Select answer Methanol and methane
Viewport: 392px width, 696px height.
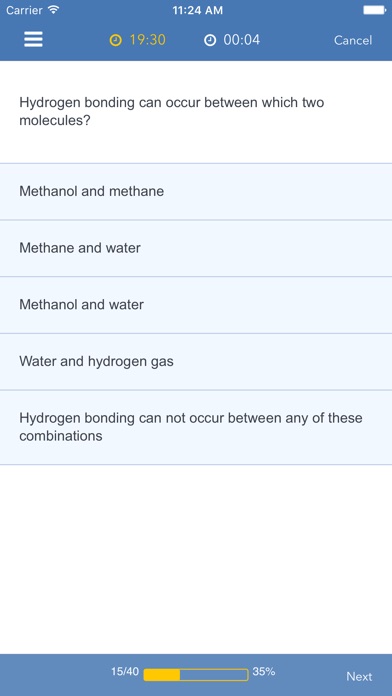[x=196, y=191]
